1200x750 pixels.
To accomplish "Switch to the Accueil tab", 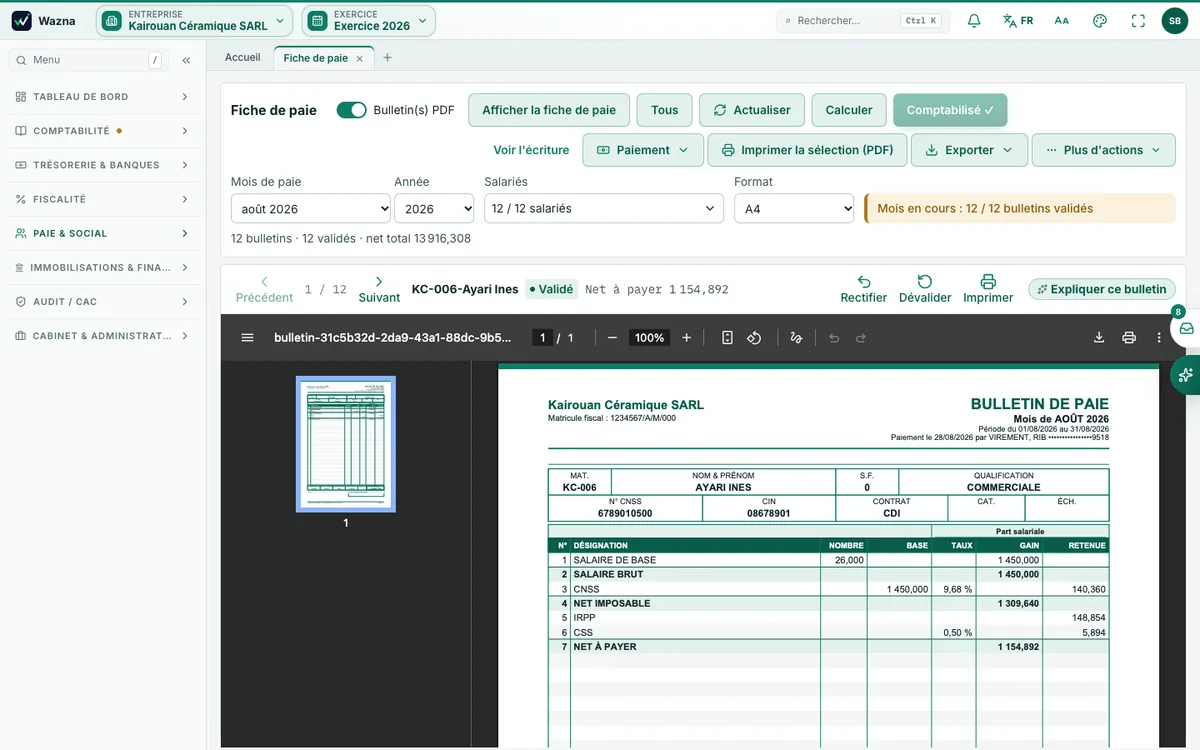I will pyautogui.click(x=243, y=58).
